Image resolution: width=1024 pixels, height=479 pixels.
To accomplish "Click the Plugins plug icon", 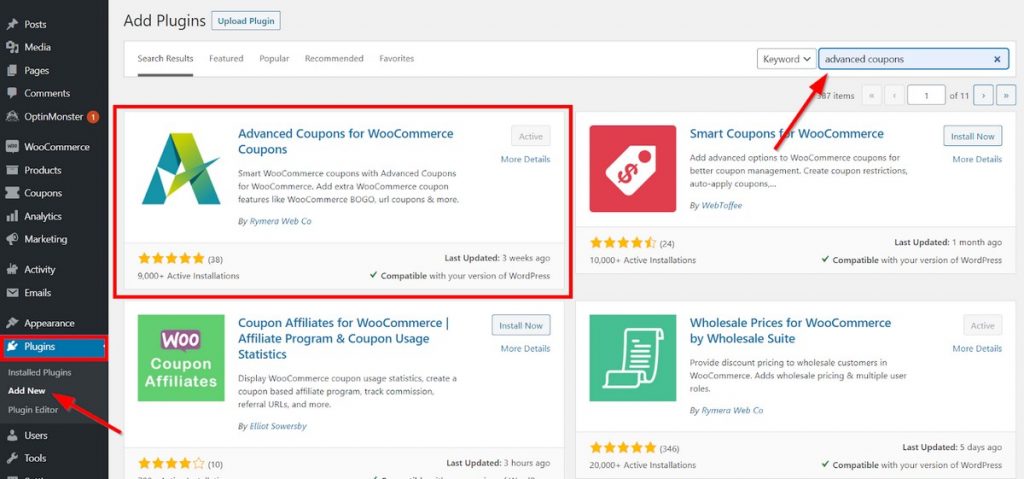I will (12, 346).
